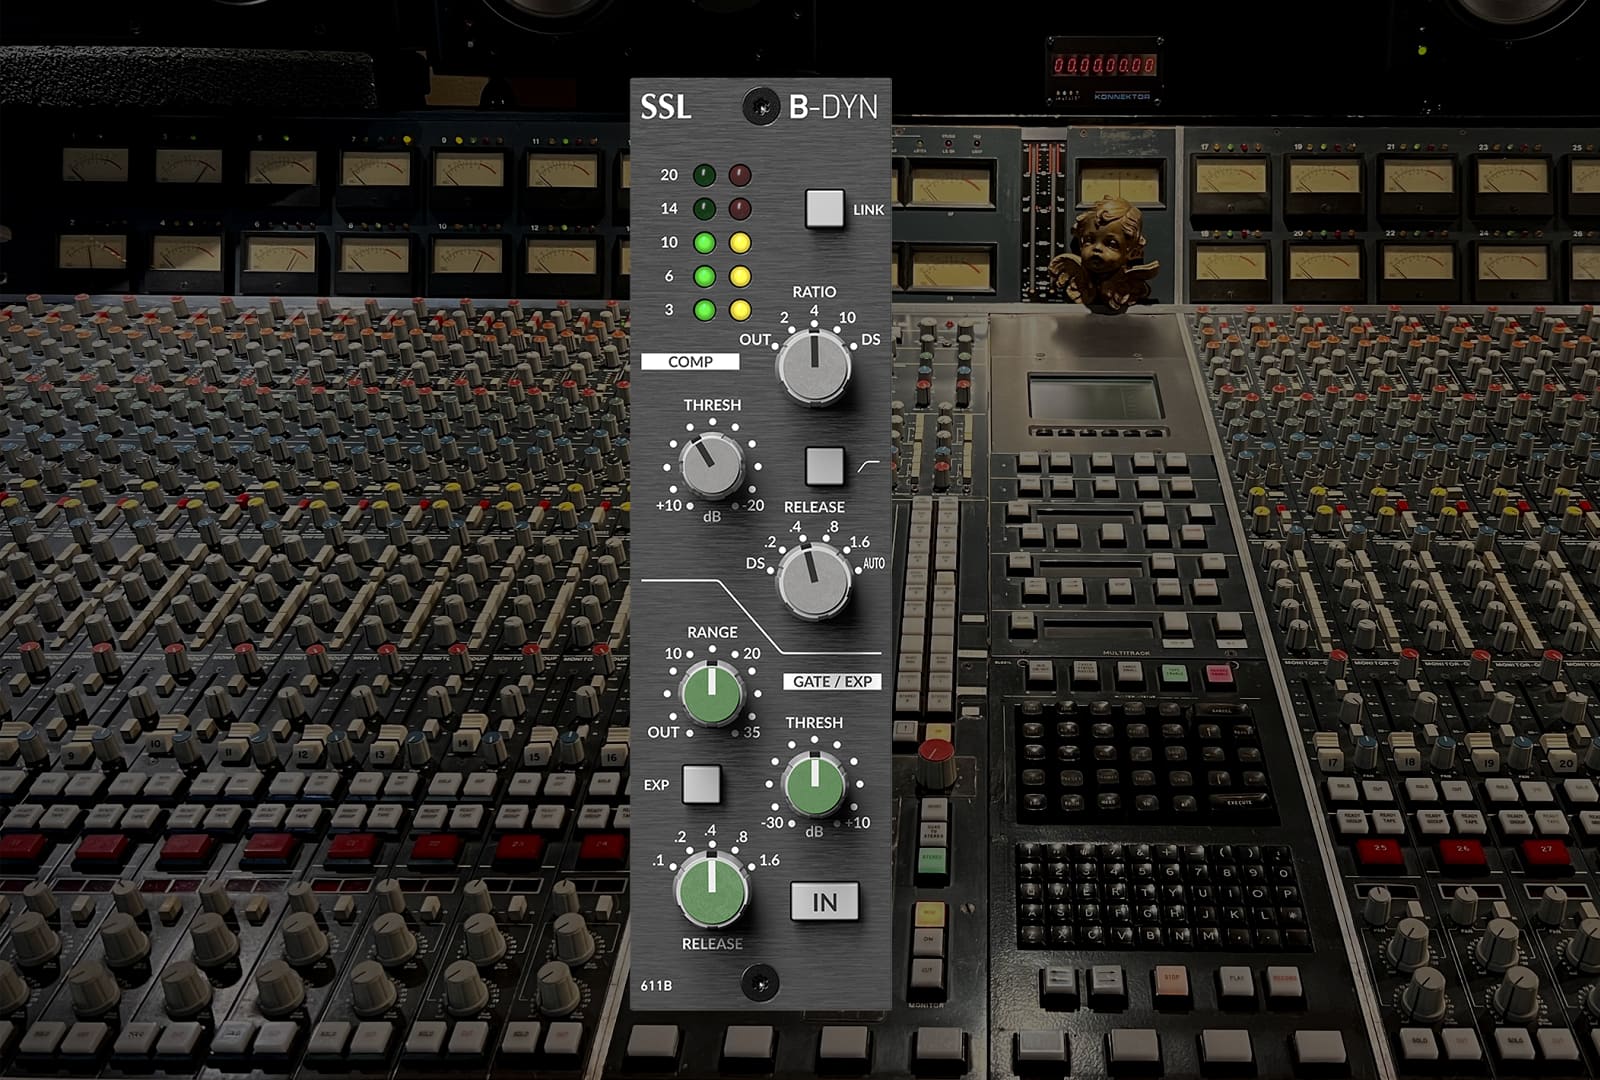Screen dimensions: 1600x1080
Task: Click the green 6 dB meter LED
Action: [x=705, y=276]
